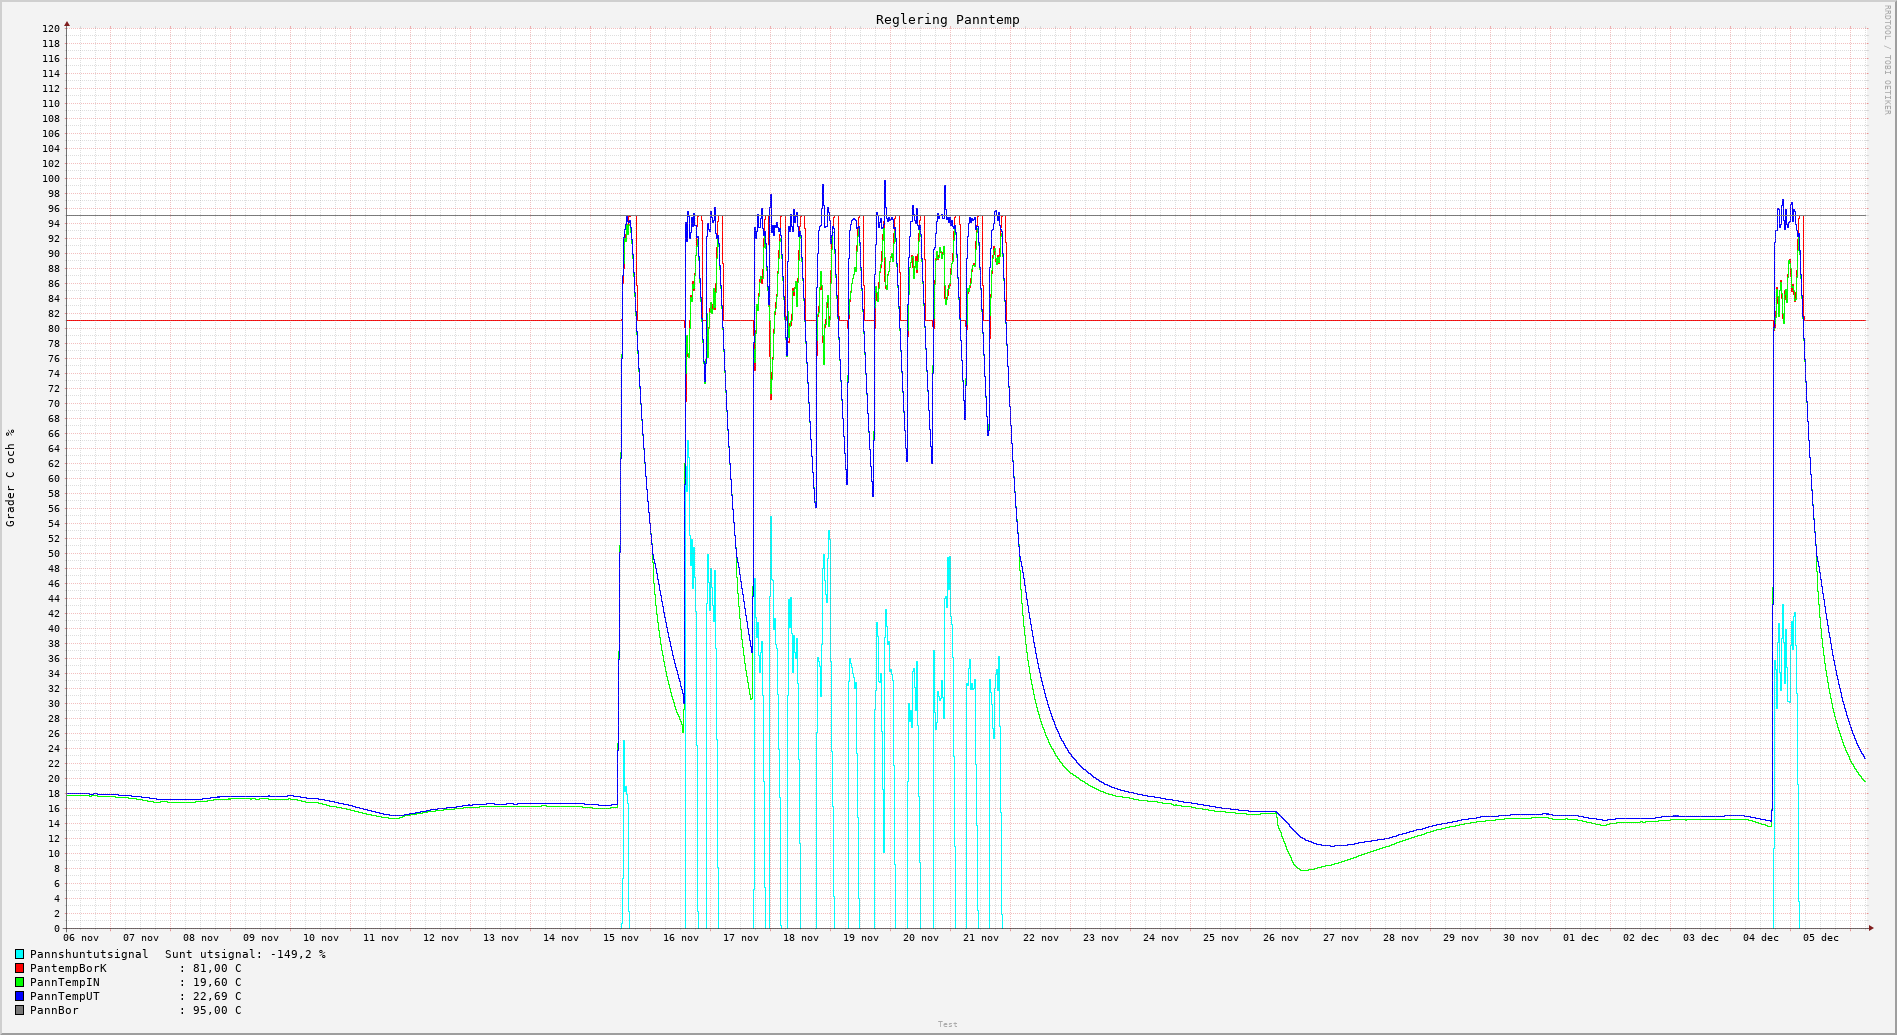Image resolution: width=1897 pixels, height=1035 pixels.
Task: Select the 06 nov date marker
Action: pyautogui.click(x=81, y=938)
